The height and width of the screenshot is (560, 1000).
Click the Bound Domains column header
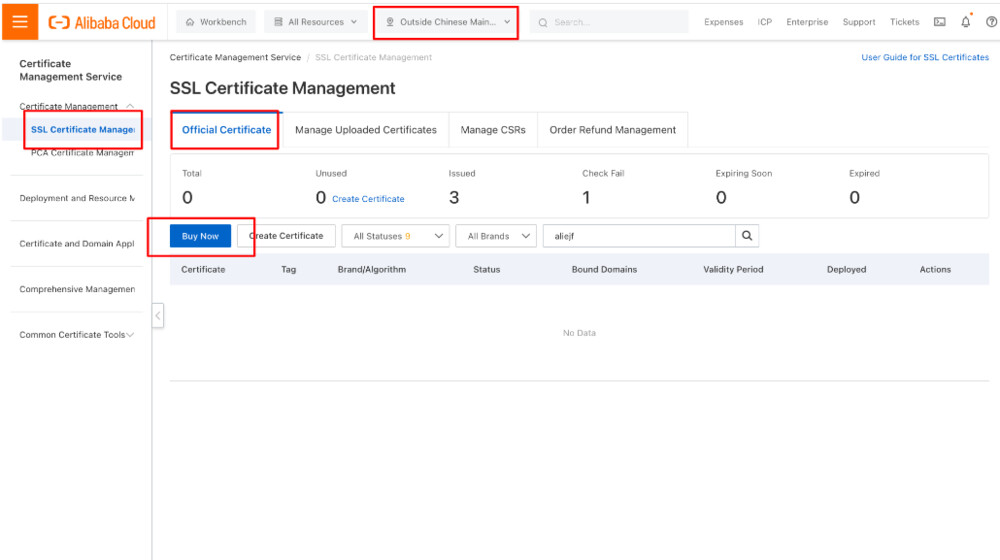[604, 269]
